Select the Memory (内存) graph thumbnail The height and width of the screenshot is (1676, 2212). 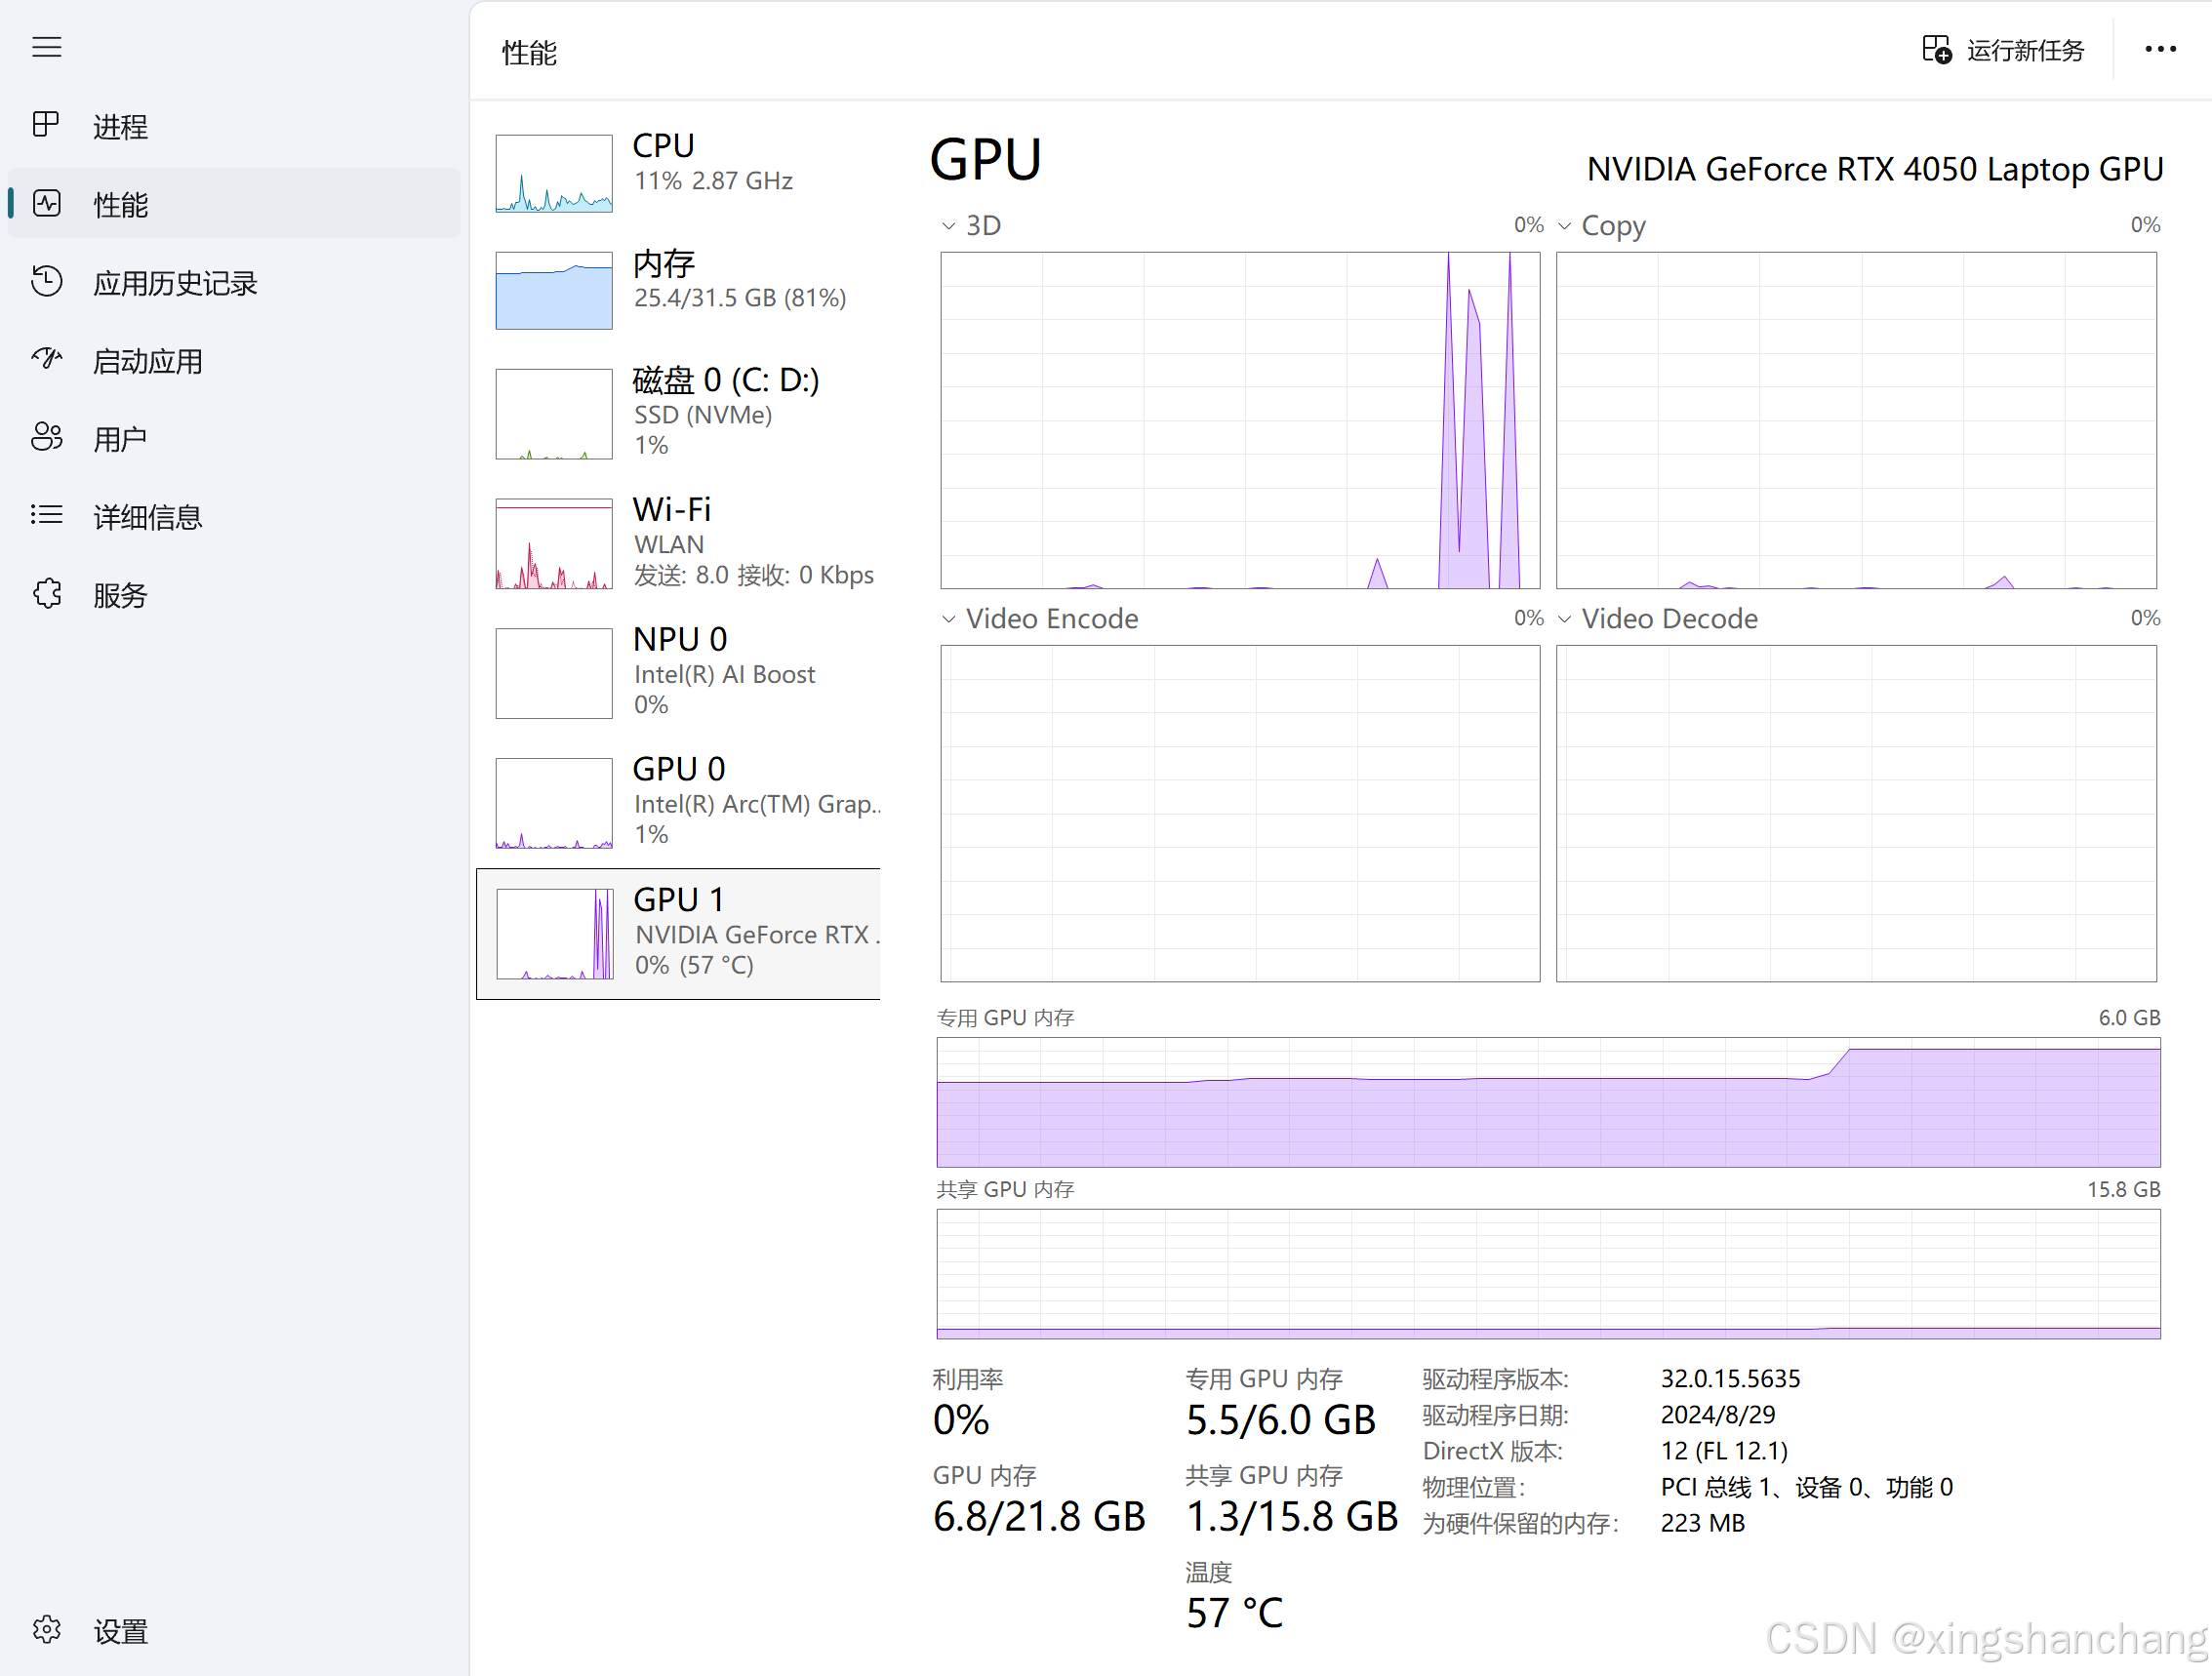[x=554, y=290]
